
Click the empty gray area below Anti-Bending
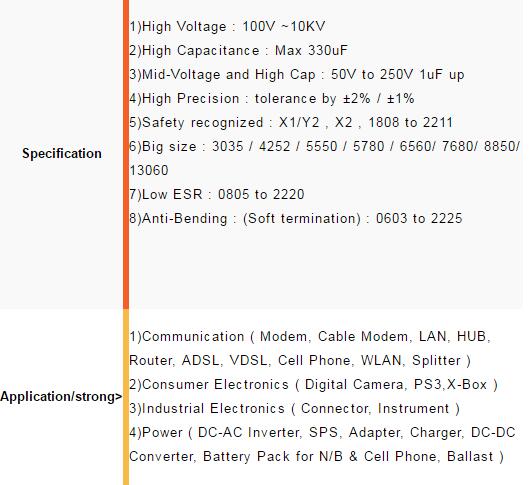point(325,268)
